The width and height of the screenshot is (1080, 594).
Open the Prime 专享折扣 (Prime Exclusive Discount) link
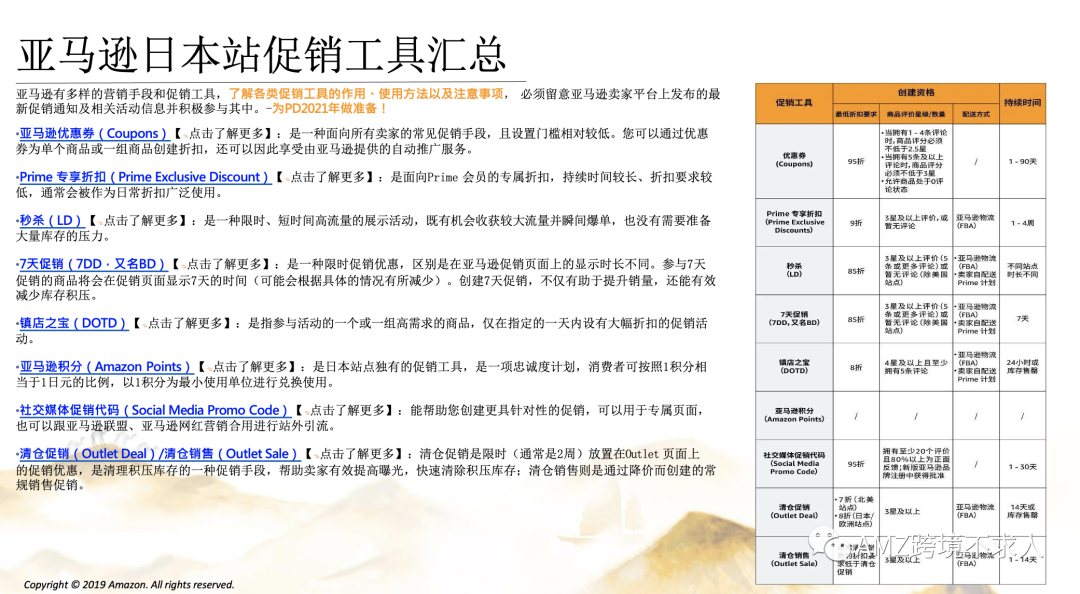coord(144,177)
